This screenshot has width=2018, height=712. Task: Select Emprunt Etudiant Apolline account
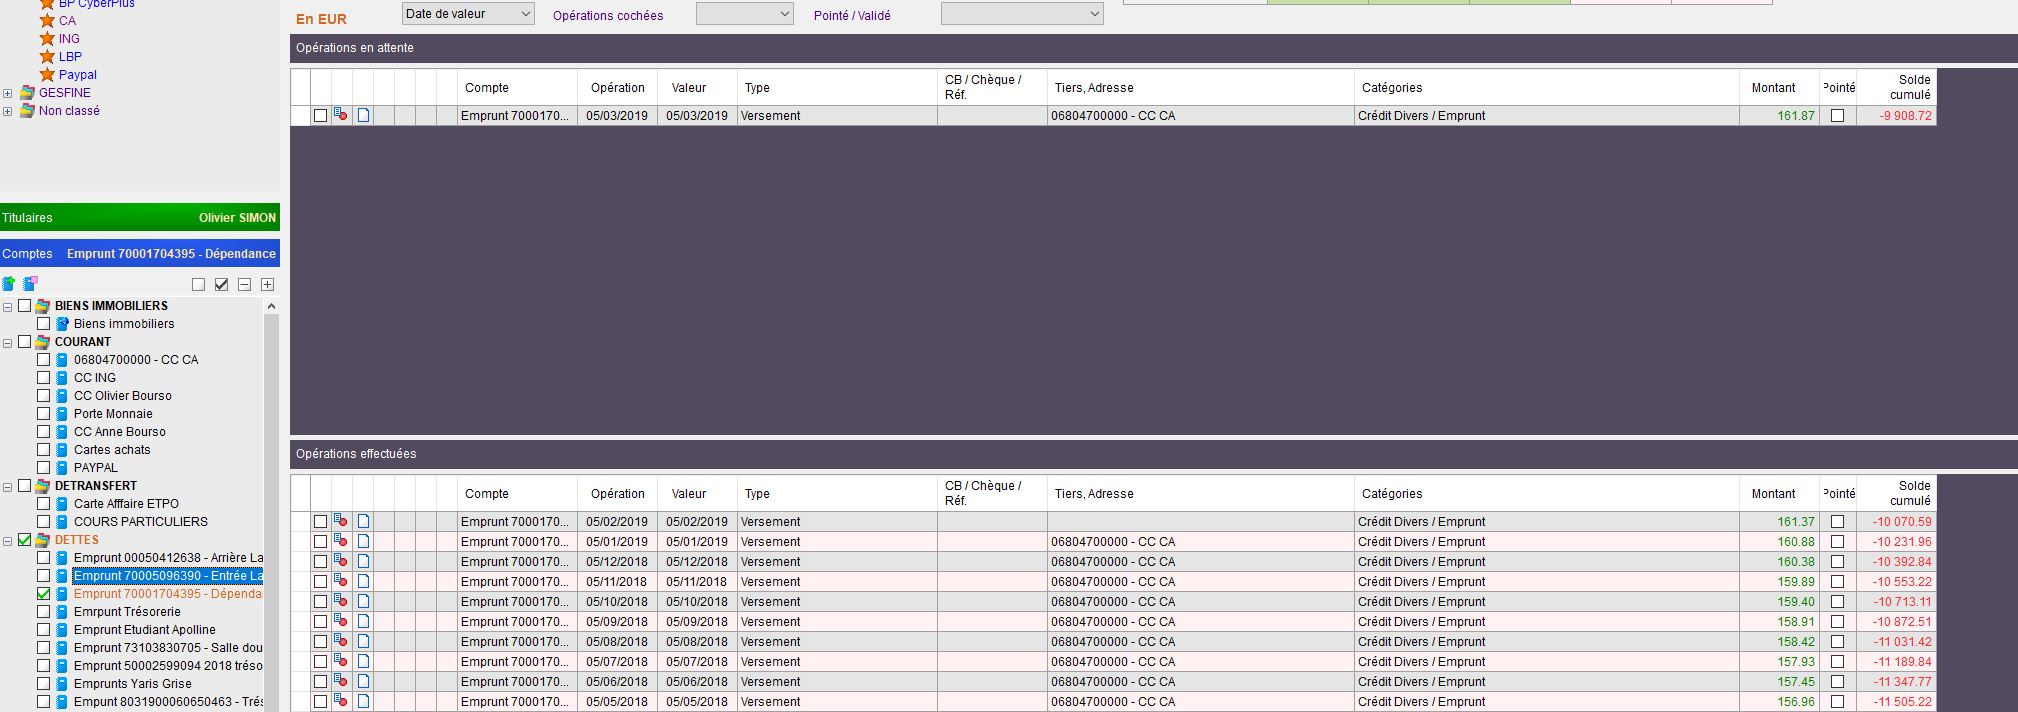tap(144, 630)
